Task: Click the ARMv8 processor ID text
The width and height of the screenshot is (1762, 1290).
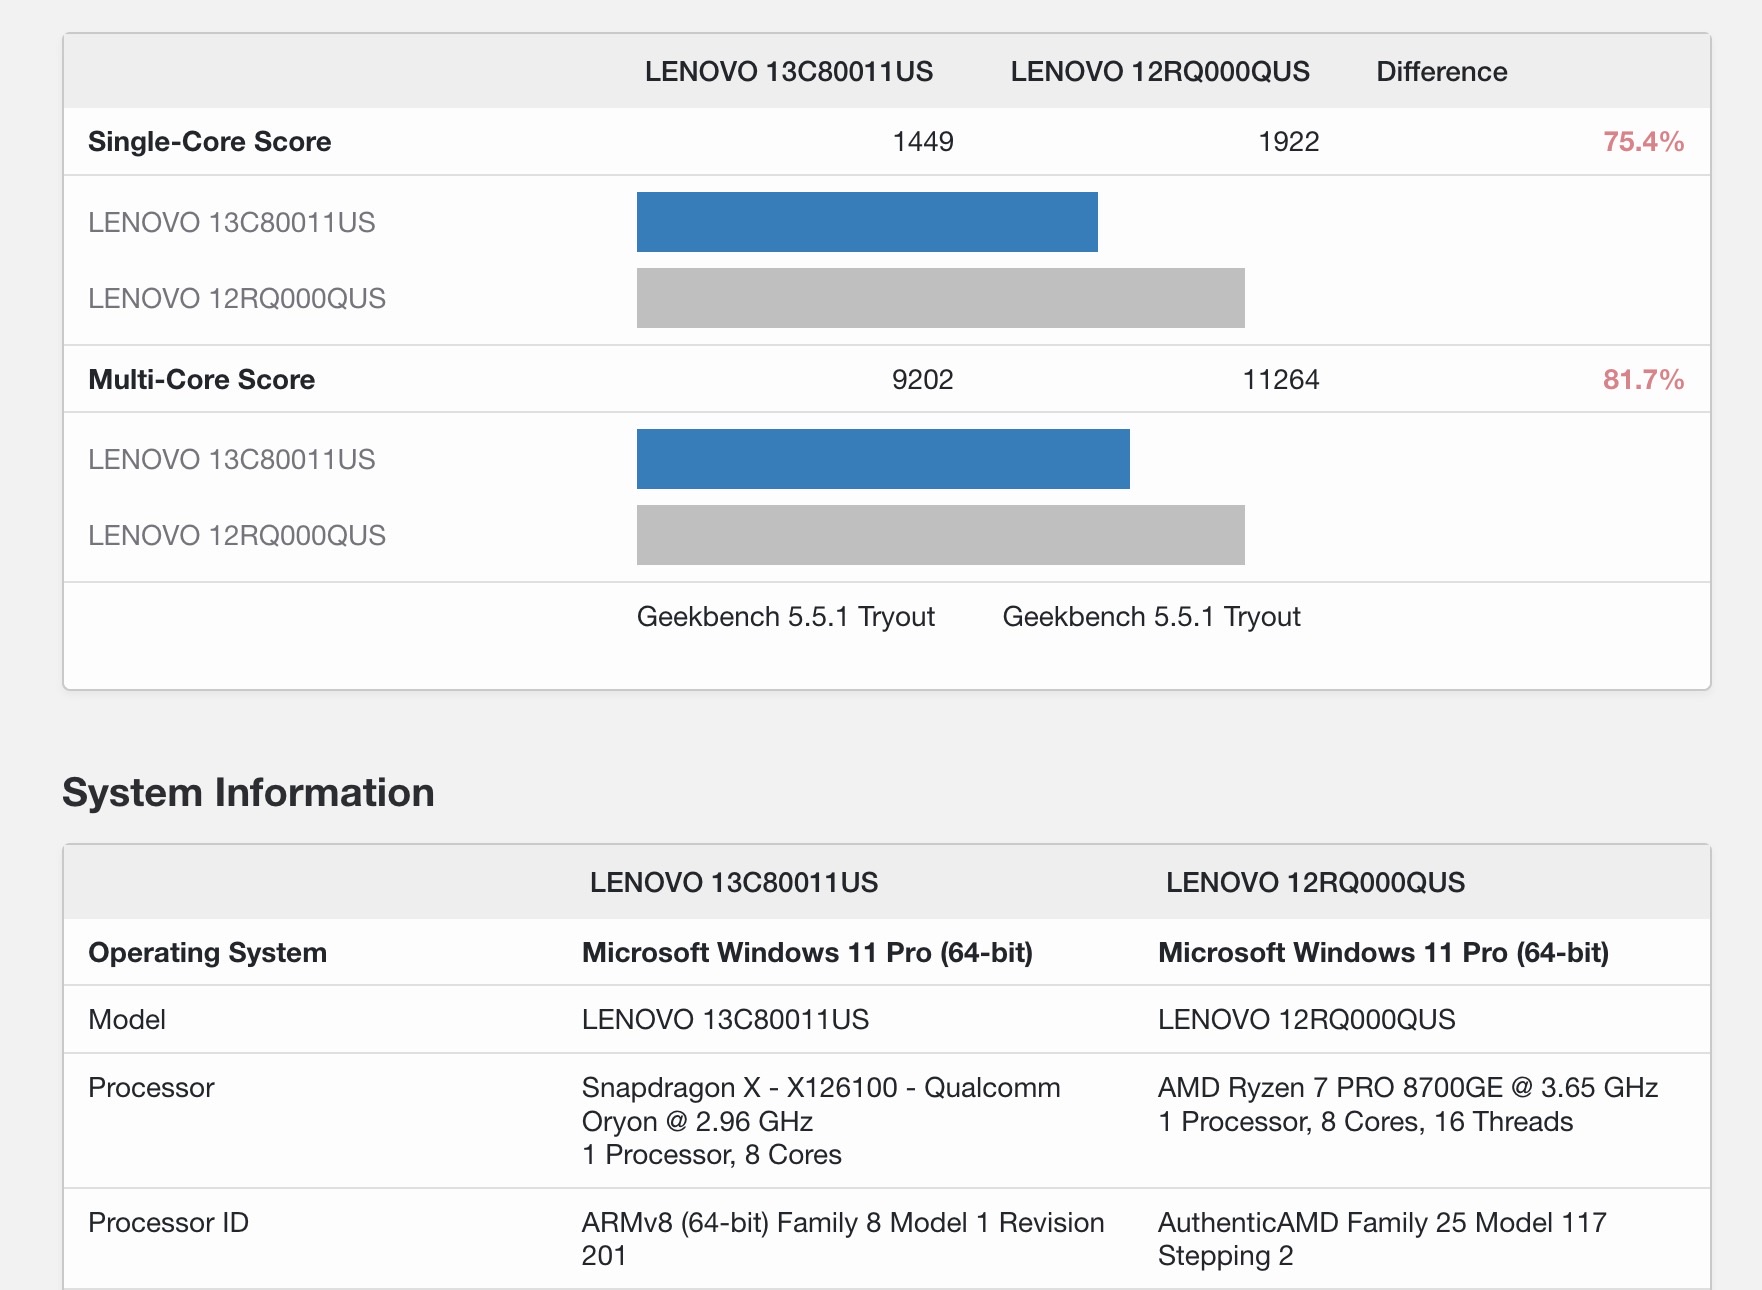Action: pos(842,1239)
